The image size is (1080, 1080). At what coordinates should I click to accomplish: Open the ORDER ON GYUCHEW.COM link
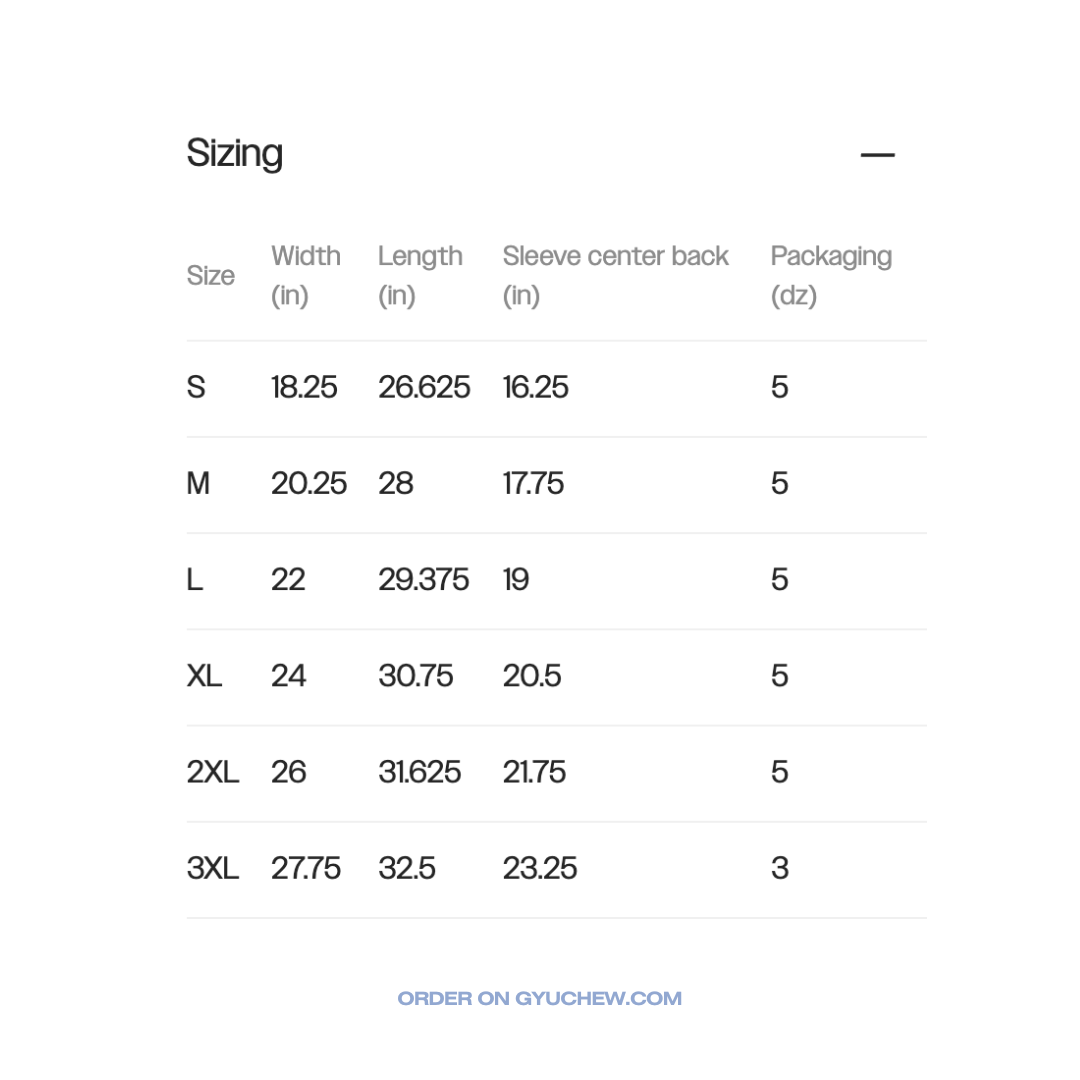point(540,998)
